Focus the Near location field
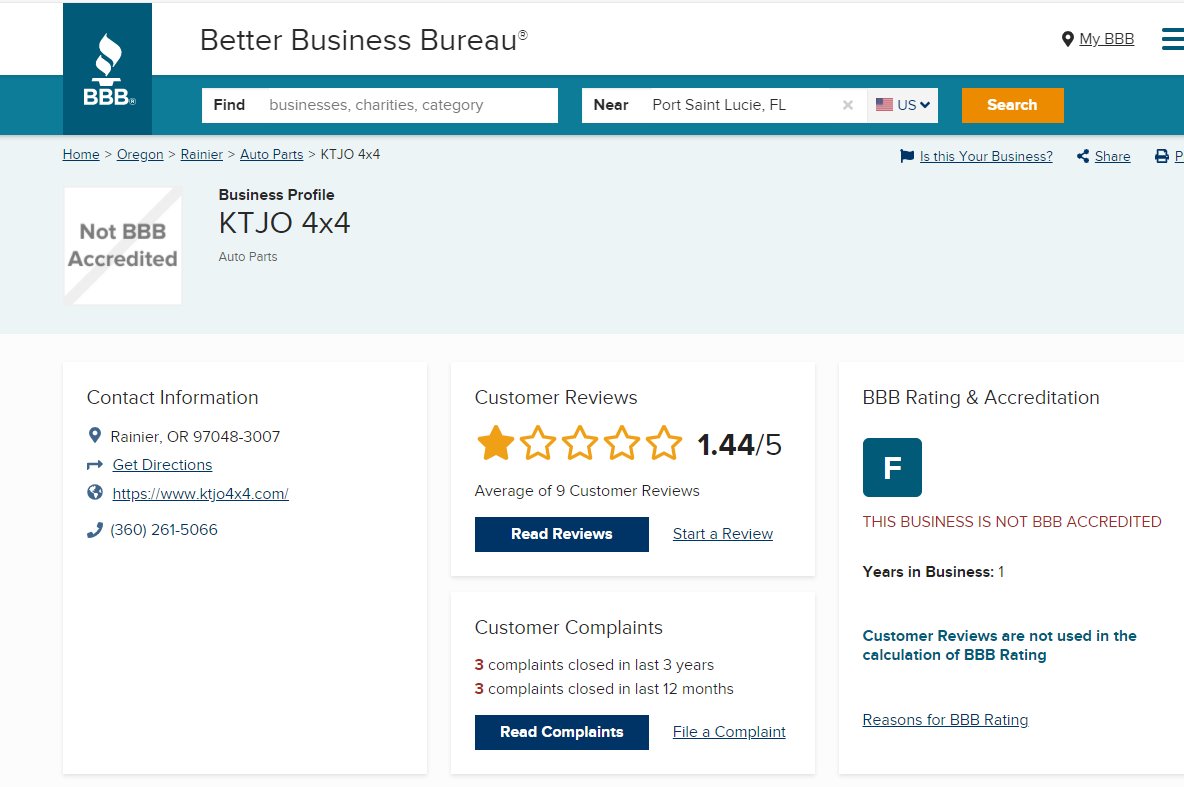 click(x=725, y=105)
